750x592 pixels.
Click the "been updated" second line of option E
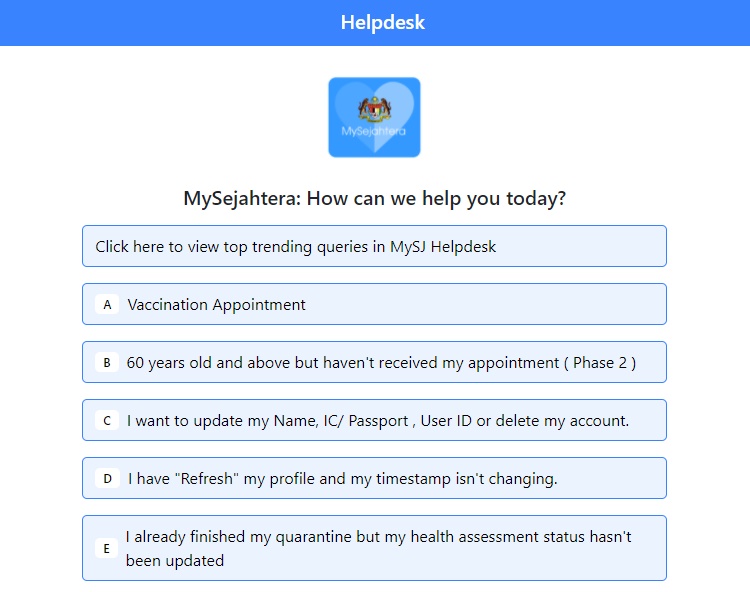click(175, 560)
